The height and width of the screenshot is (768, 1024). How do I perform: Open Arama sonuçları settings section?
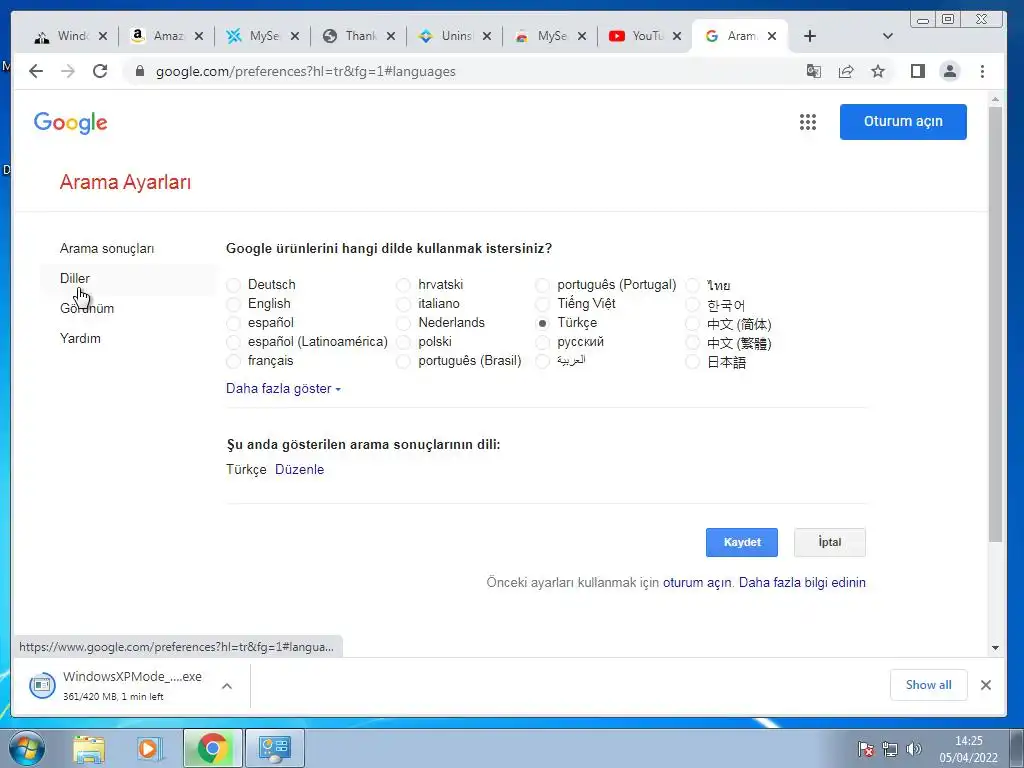(107, 249)
